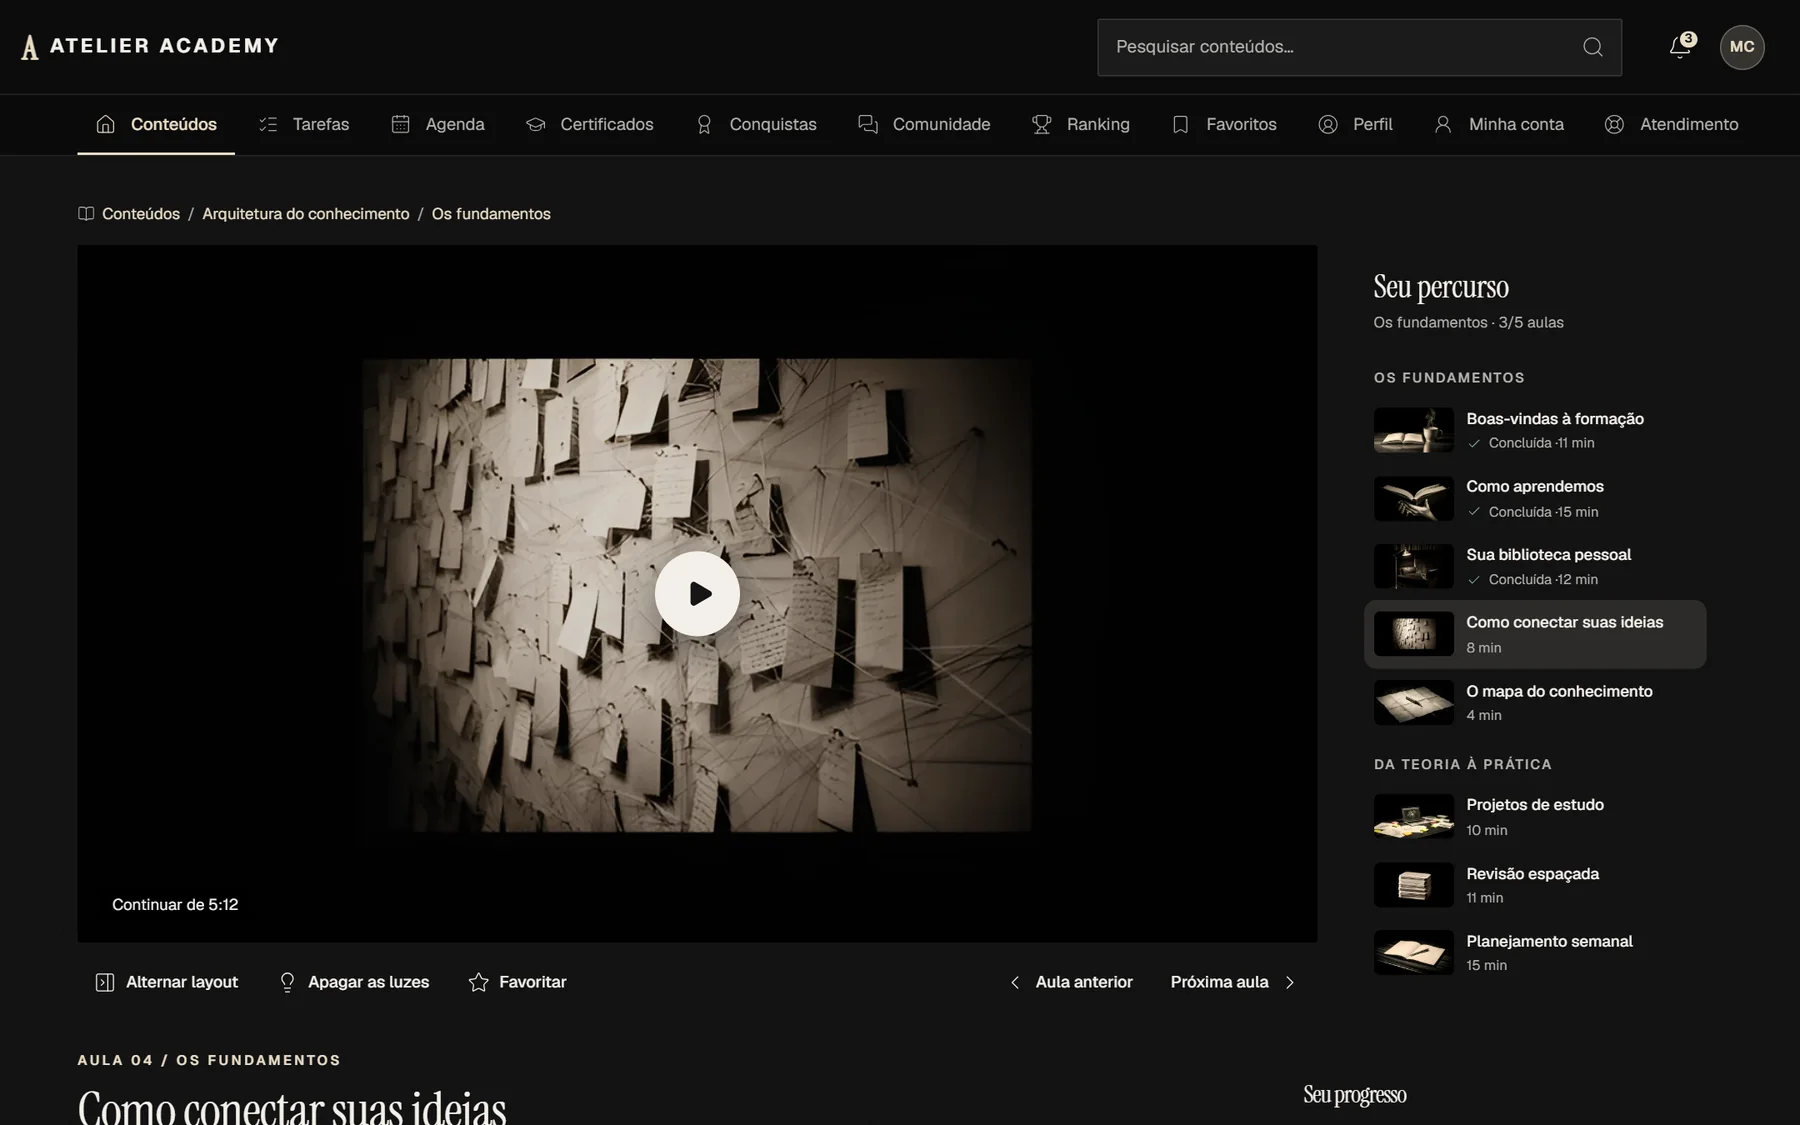The image size is (1800, 1125).
Task: Click Continuar de 5:12 text
Action: 175,904
